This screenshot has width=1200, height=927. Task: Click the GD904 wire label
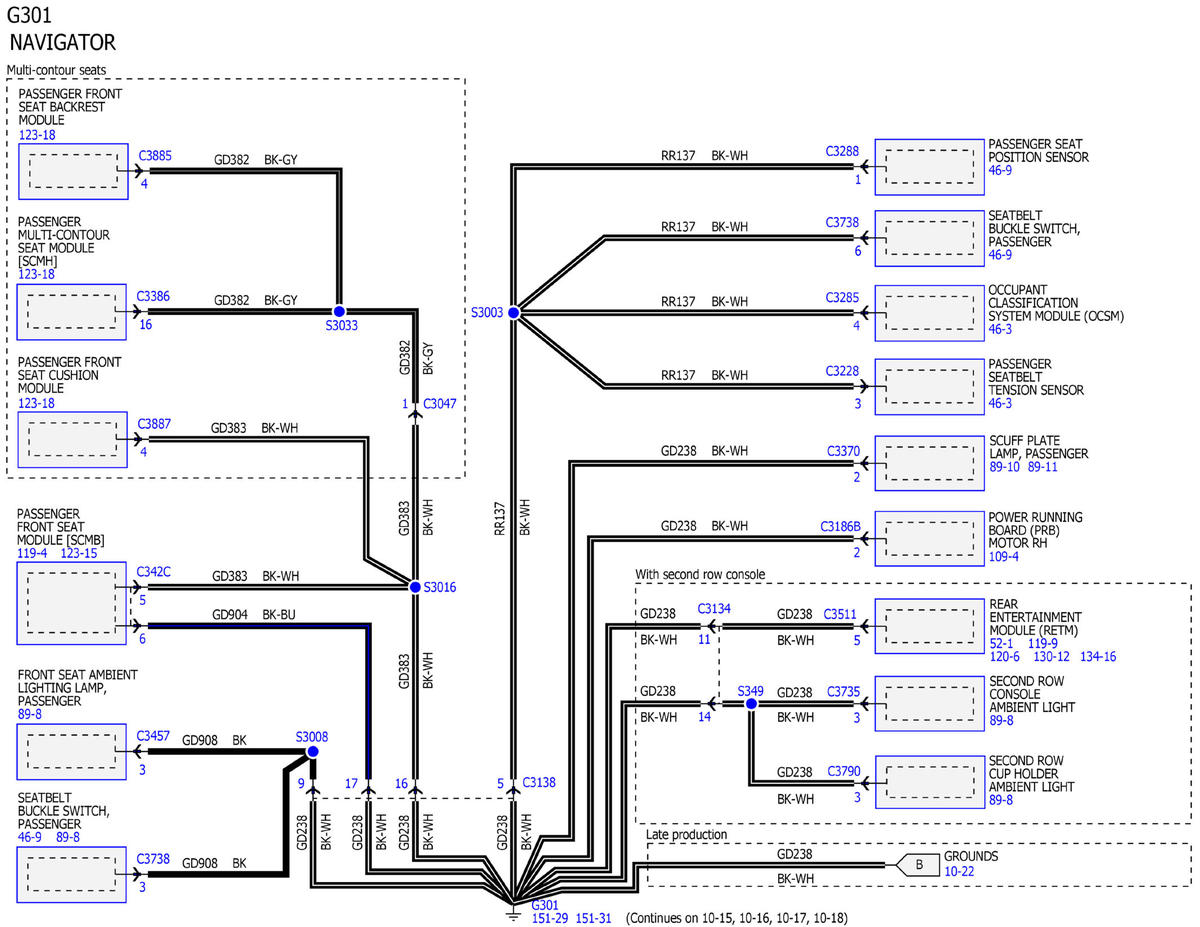[228, 615]
